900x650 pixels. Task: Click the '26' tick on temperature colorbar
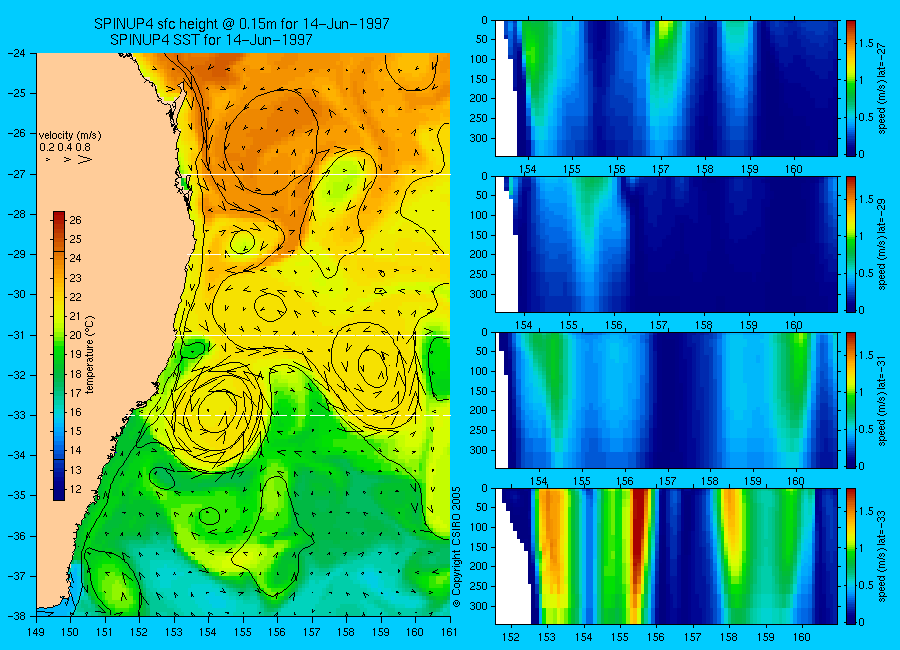click(75, 220)
